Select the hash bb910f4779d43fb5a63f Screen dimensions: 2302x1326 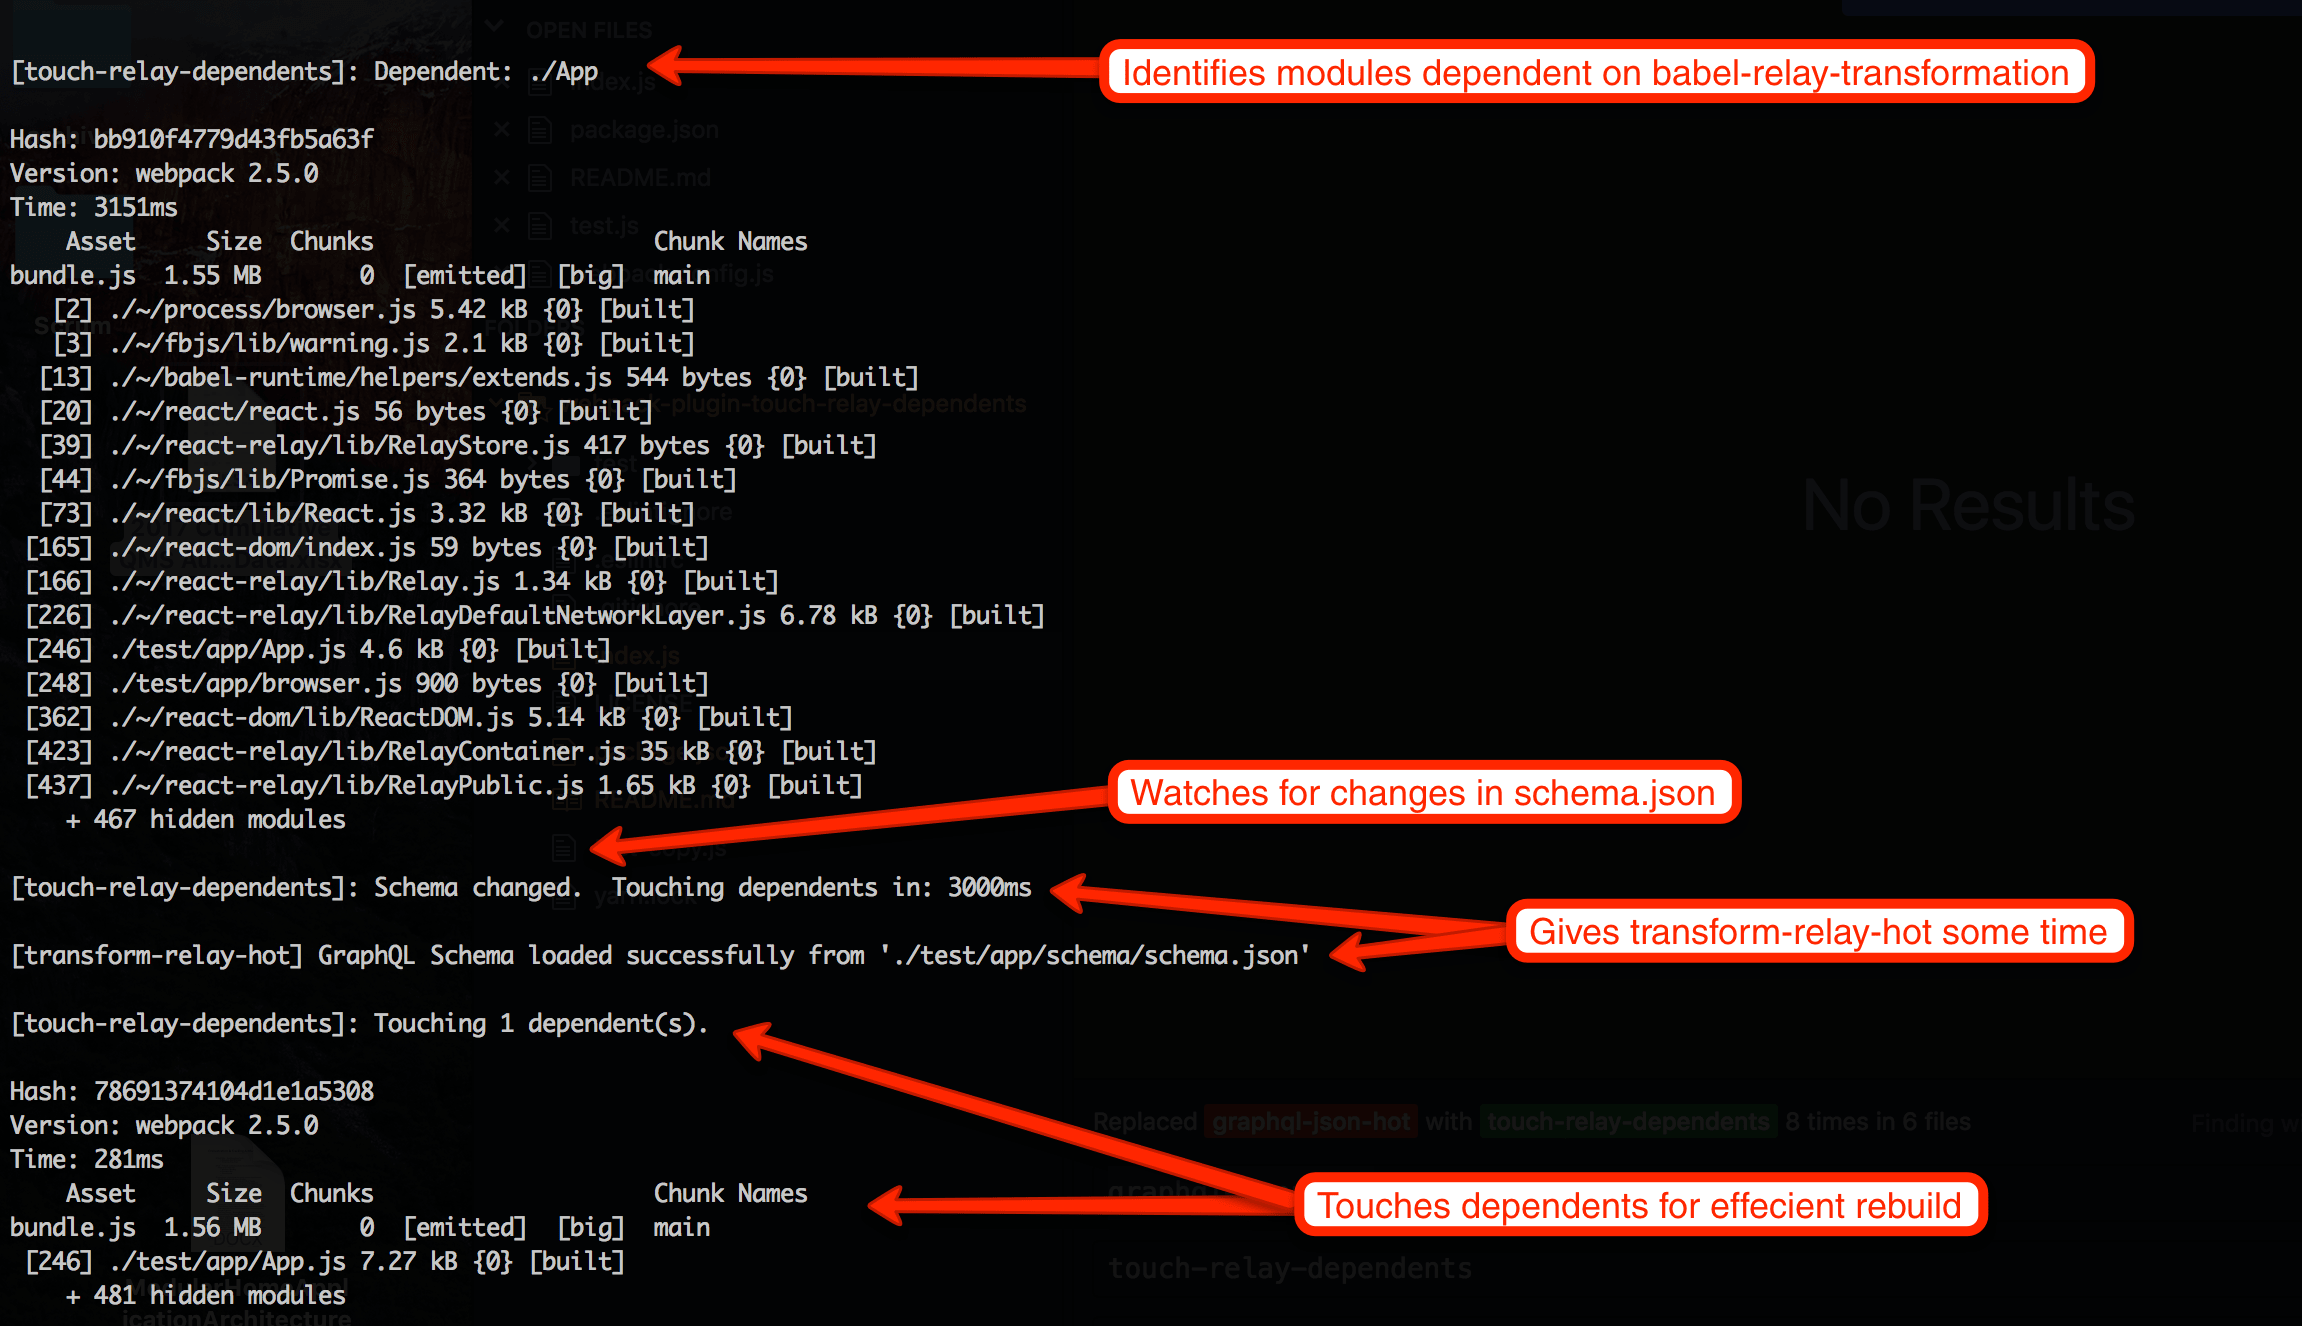point(234,139)
